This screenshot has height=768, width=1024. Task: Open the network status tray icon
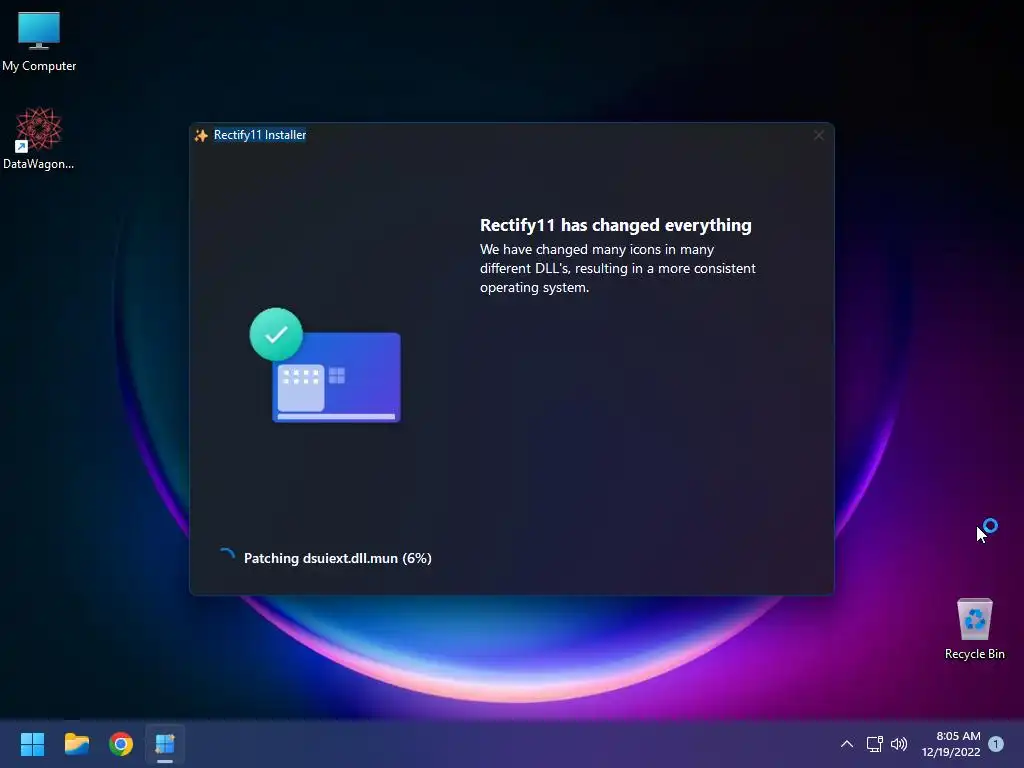click(x=874, y=744)
